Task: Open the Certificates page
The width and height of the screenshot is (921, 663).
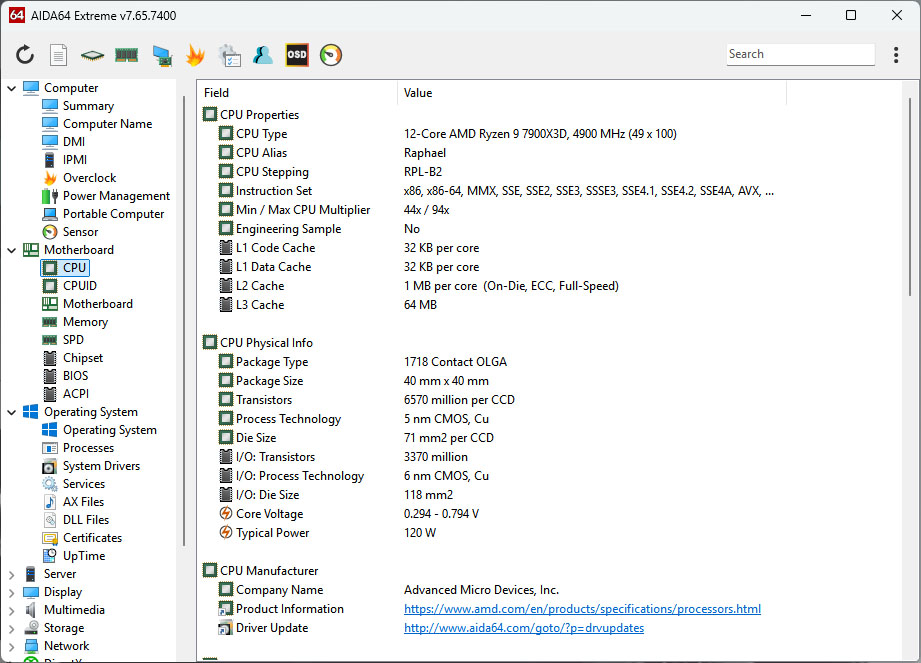Action: pyautogui.click(x=92, y=538)
